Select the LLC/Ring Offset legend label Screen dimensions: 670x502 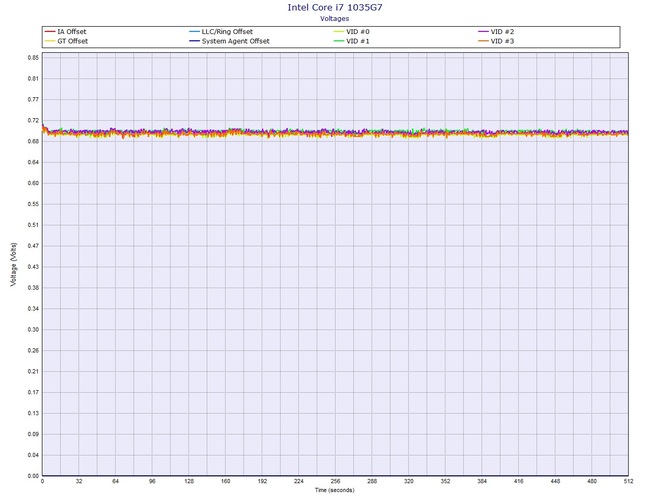point(227,32)
